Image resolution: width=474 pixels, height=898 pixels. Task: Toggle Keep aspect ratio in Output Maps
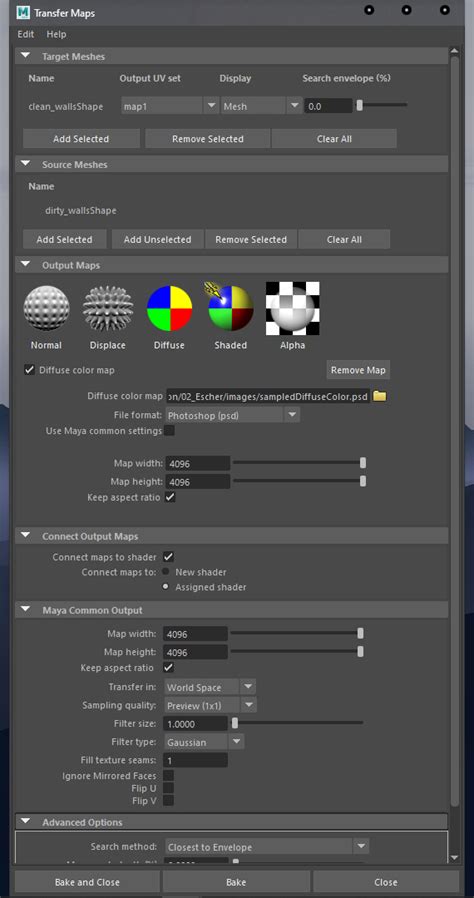click(170, 497)
